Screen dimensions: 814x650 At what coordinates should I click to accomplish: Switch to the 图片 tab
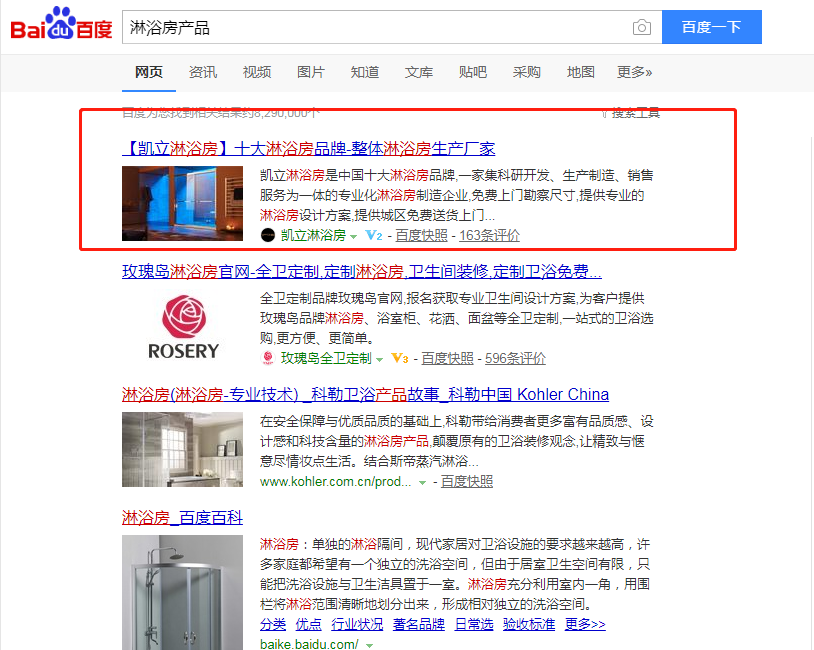(x=310, y=72)
